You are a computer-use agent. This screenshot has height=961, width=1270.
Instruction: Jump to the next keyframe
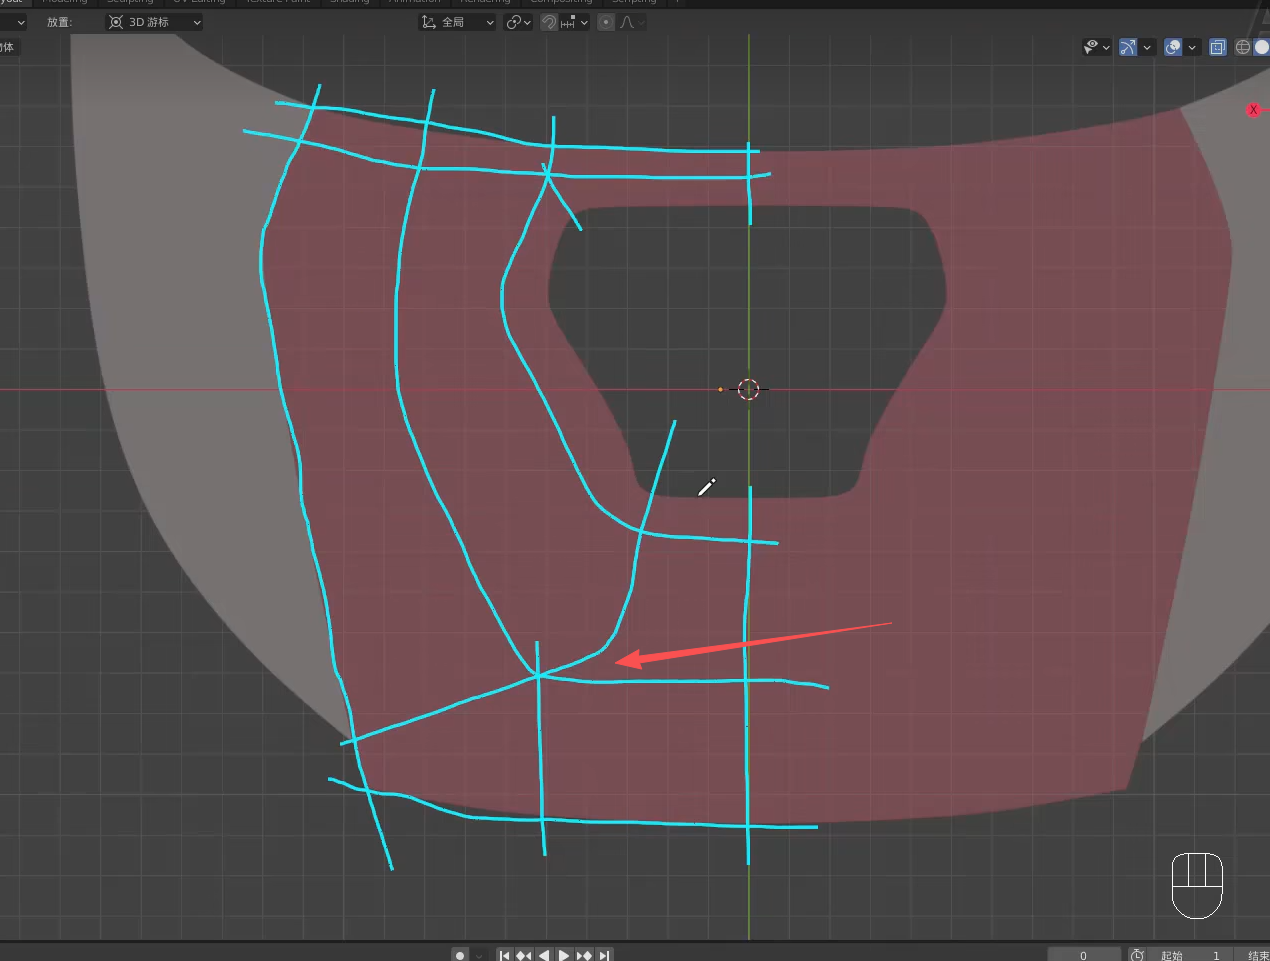point(584,955)
